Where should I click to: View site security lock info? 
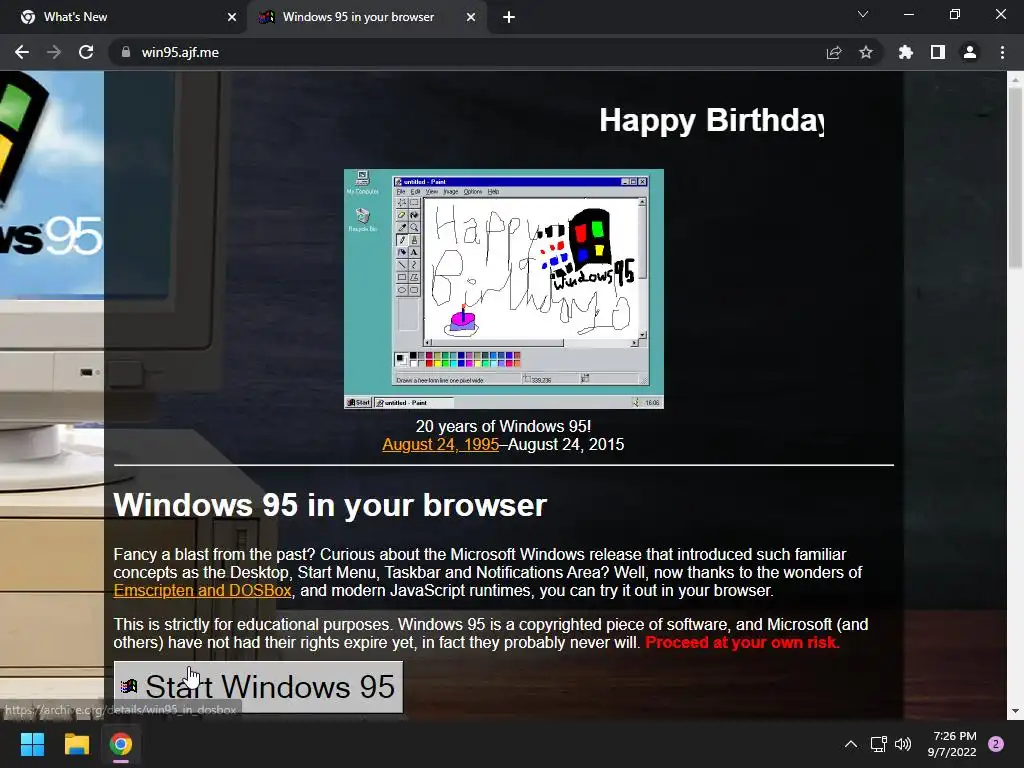click(x=126, y=52)
